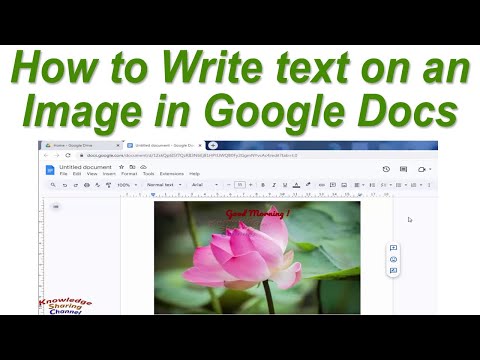Open a new browser tab
The width and height of the screenshot is (480, 360).
point(213,145)
